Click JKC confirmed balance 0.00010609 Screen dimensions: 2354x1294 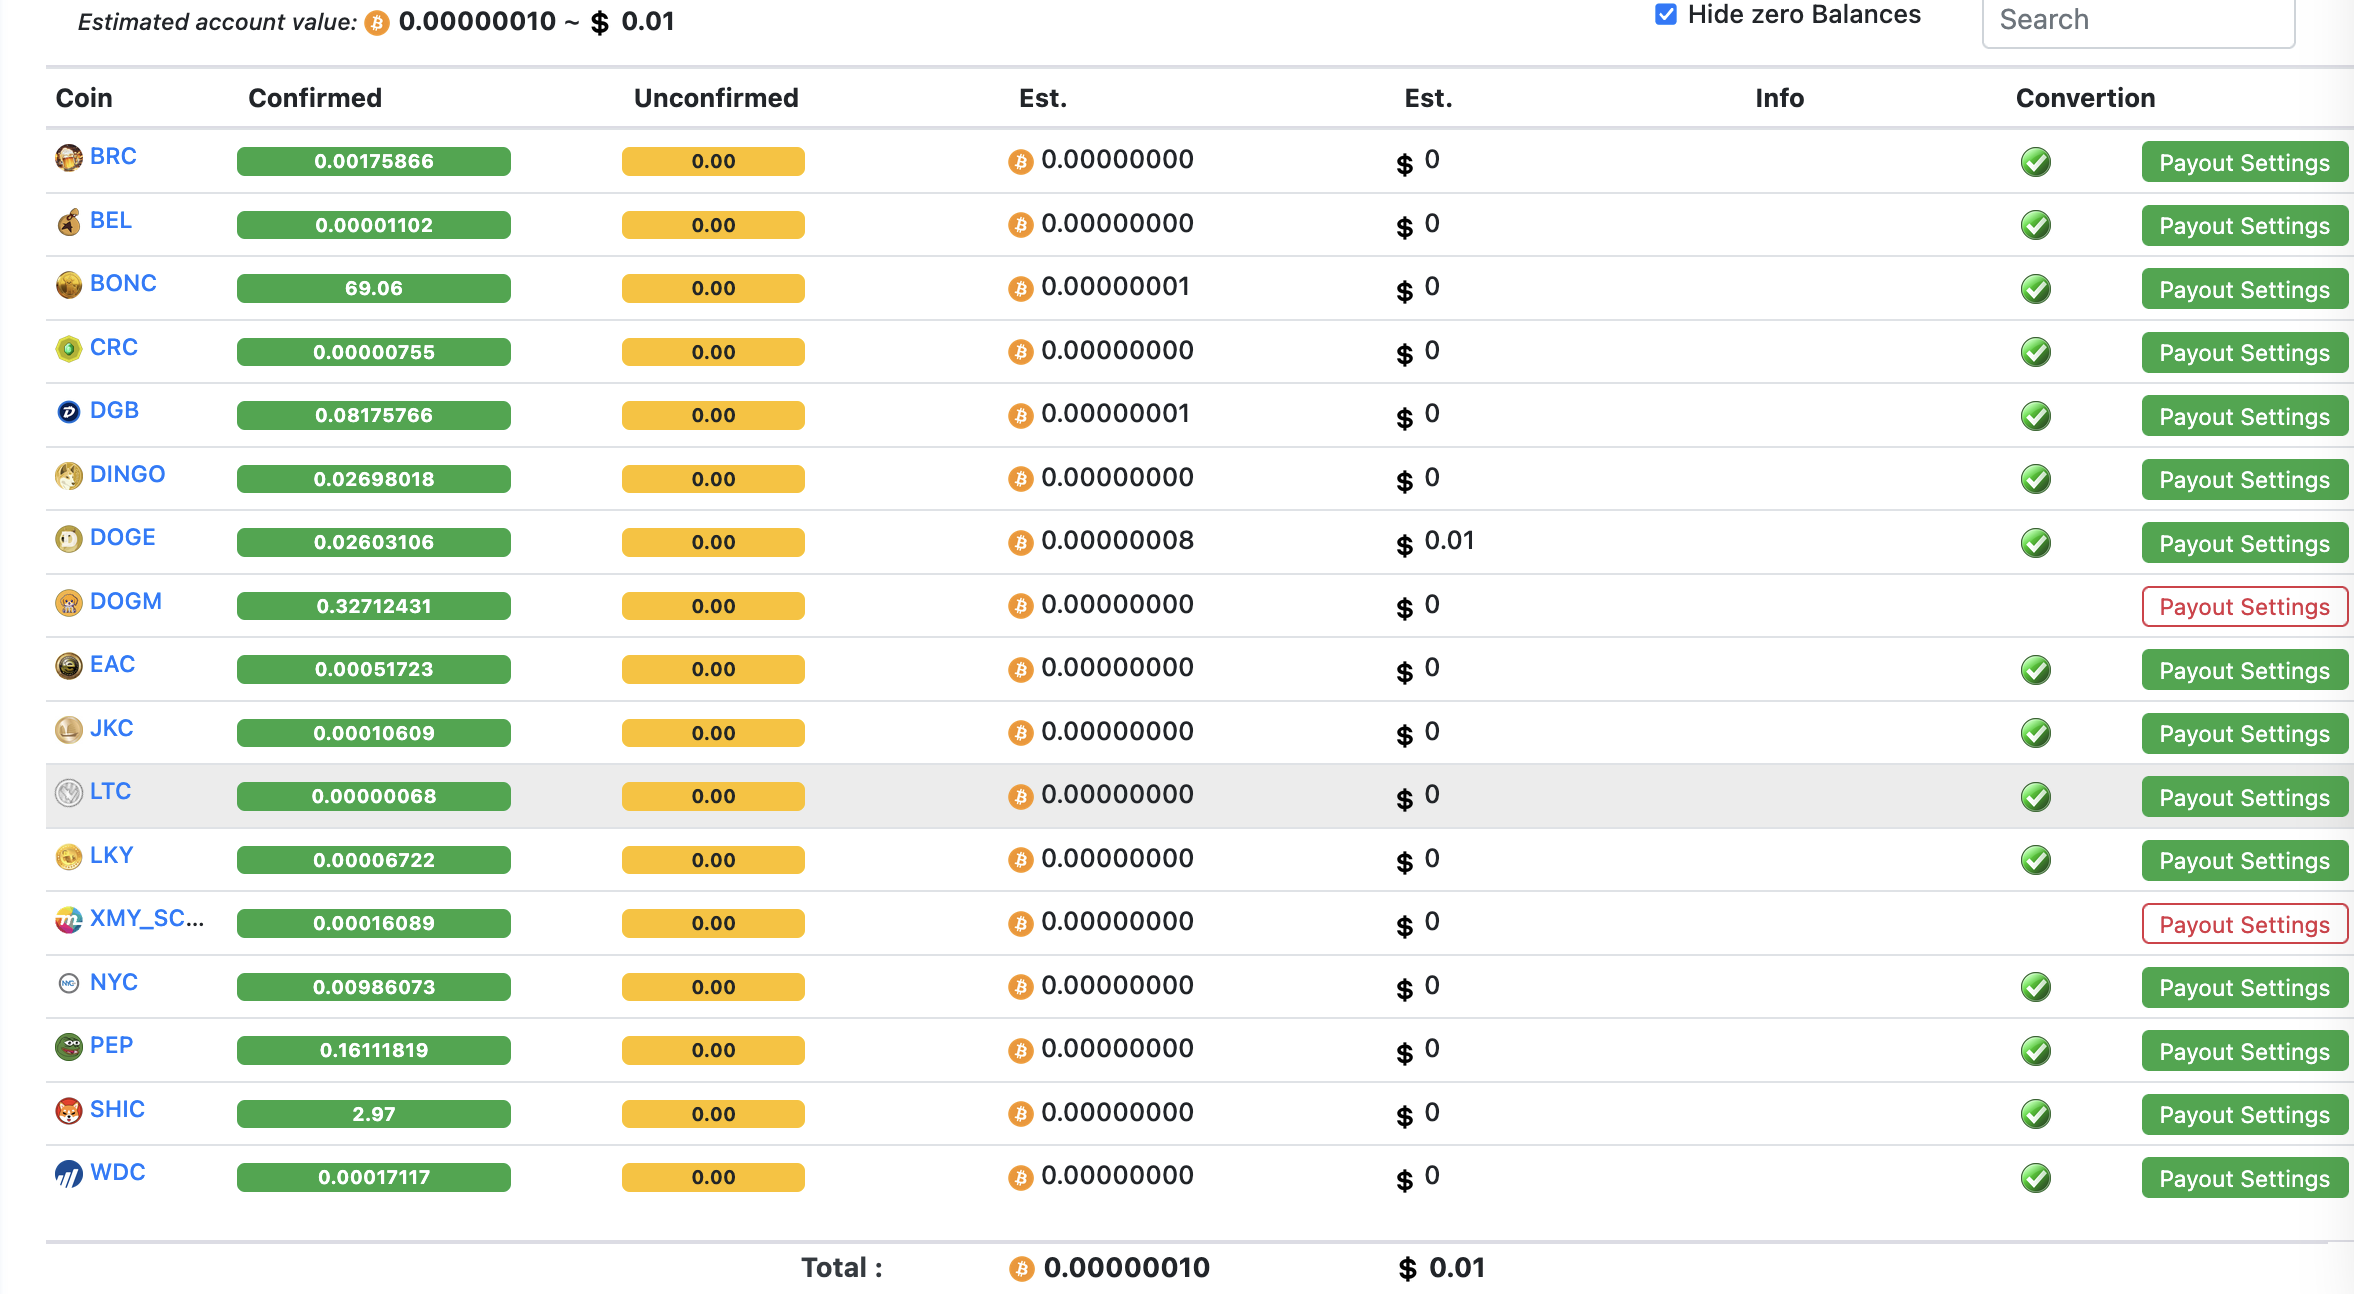[x=374, y=733]
